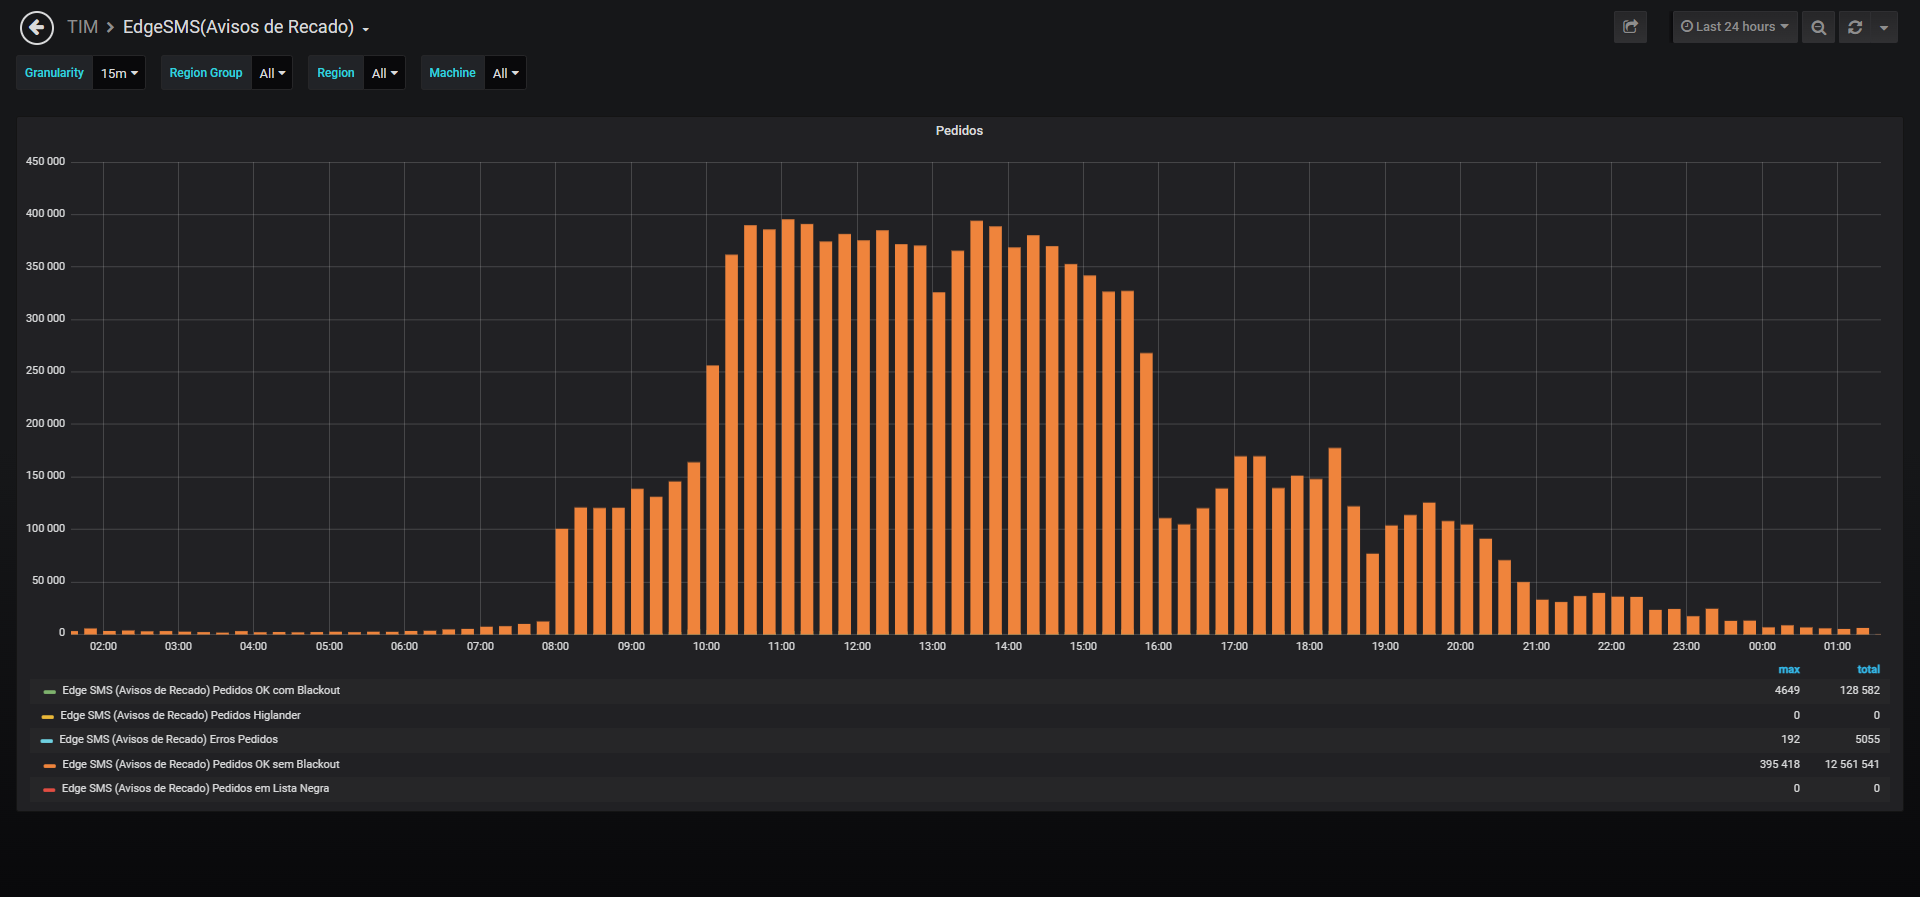Toggle Erros Pedidos series in legend
Image resolution: width=1920 pixels, height=897 pixels.
[x=168, y=740]
